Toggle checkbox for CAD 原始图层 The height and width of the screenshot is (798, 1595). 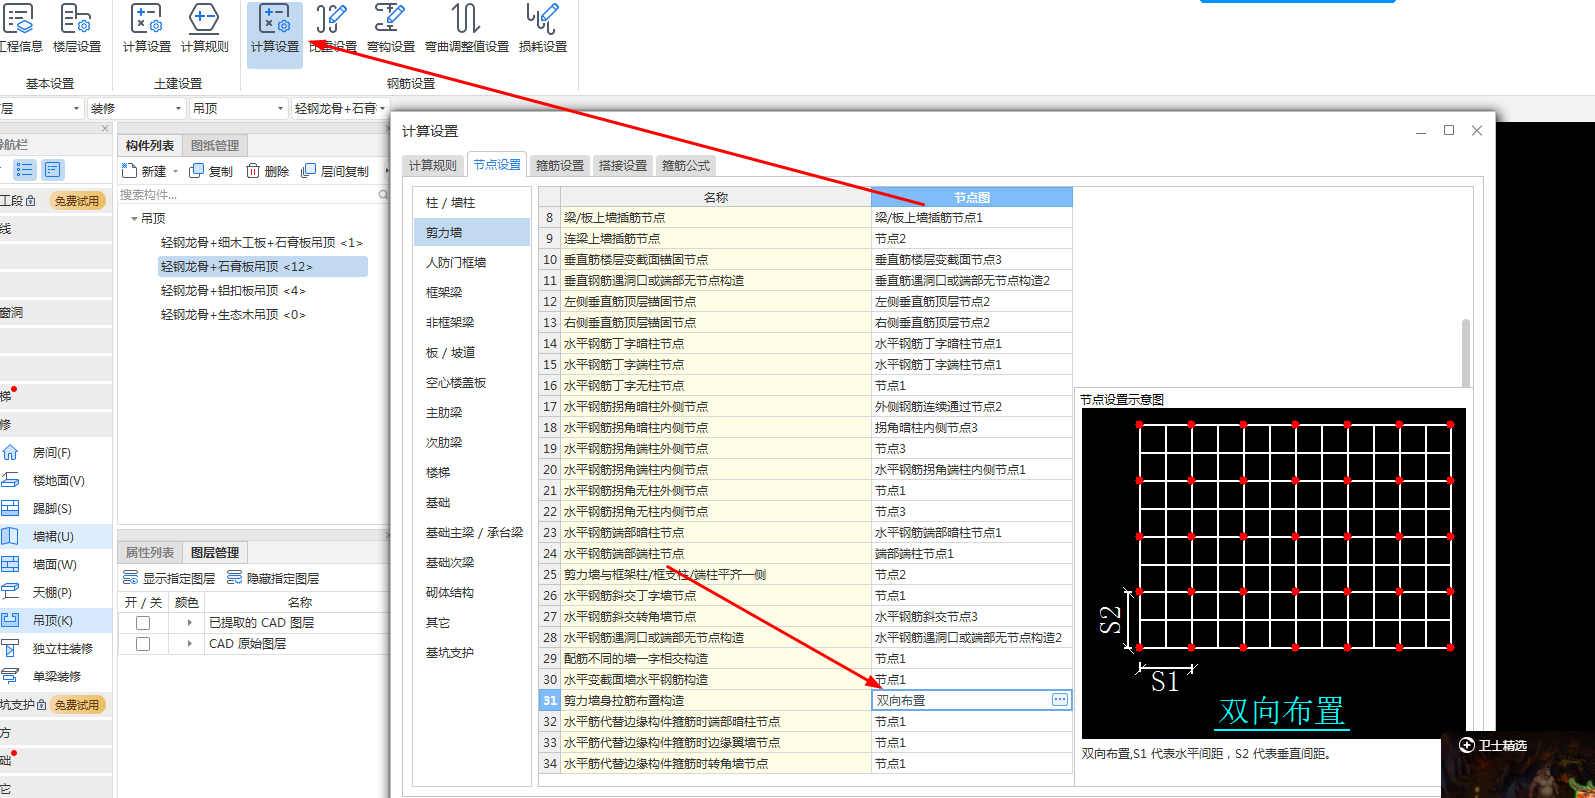pos(143,644)
